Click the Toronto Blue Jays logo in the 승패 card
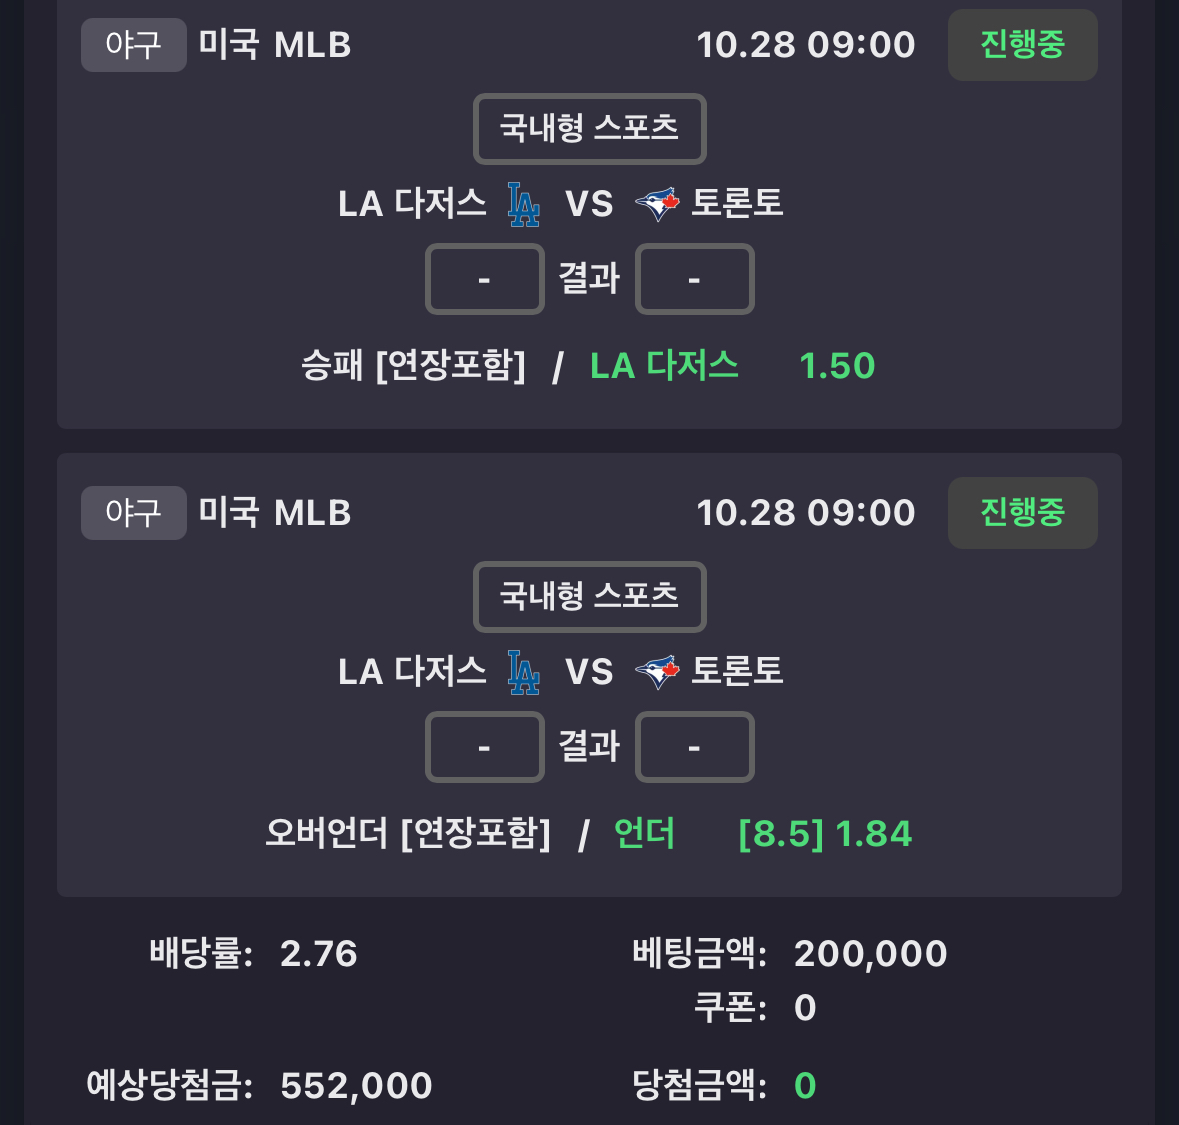 [x=657, y=204]
